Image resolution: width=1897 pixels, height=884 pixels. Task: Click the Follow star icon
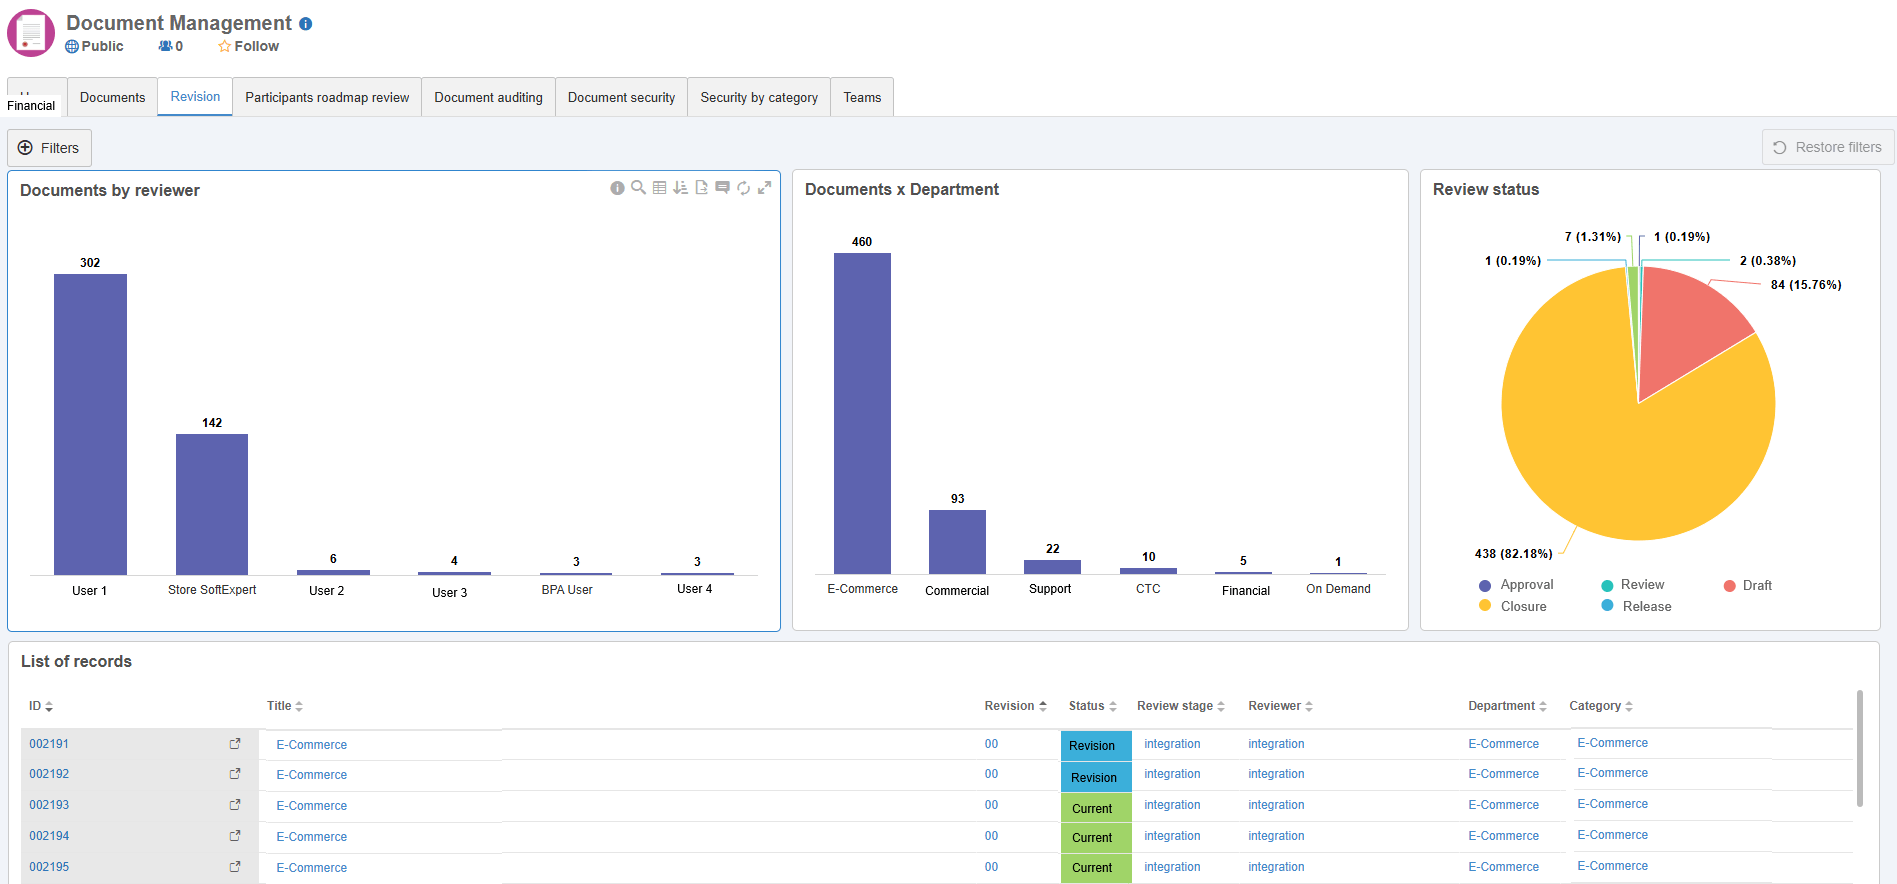pyautogui.click(x=225, y=46)
